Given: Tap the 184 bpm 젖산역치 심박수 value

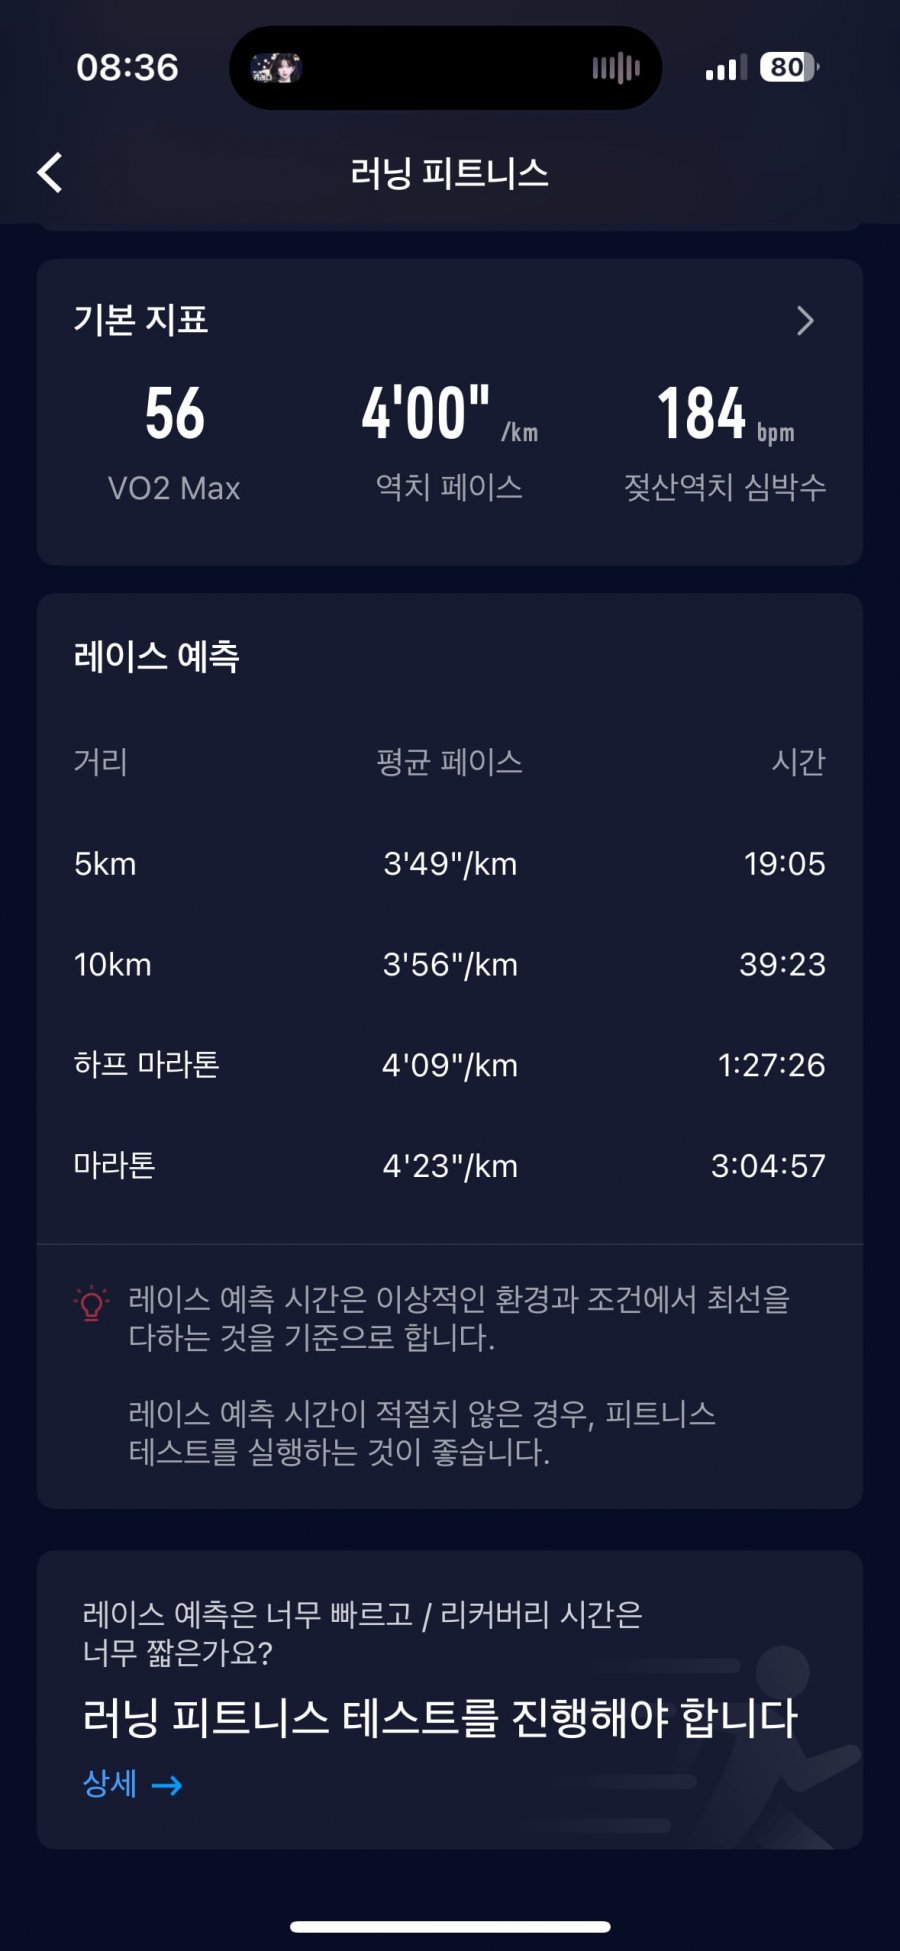Looking at the screenshot, I should (x=725, y=414).
